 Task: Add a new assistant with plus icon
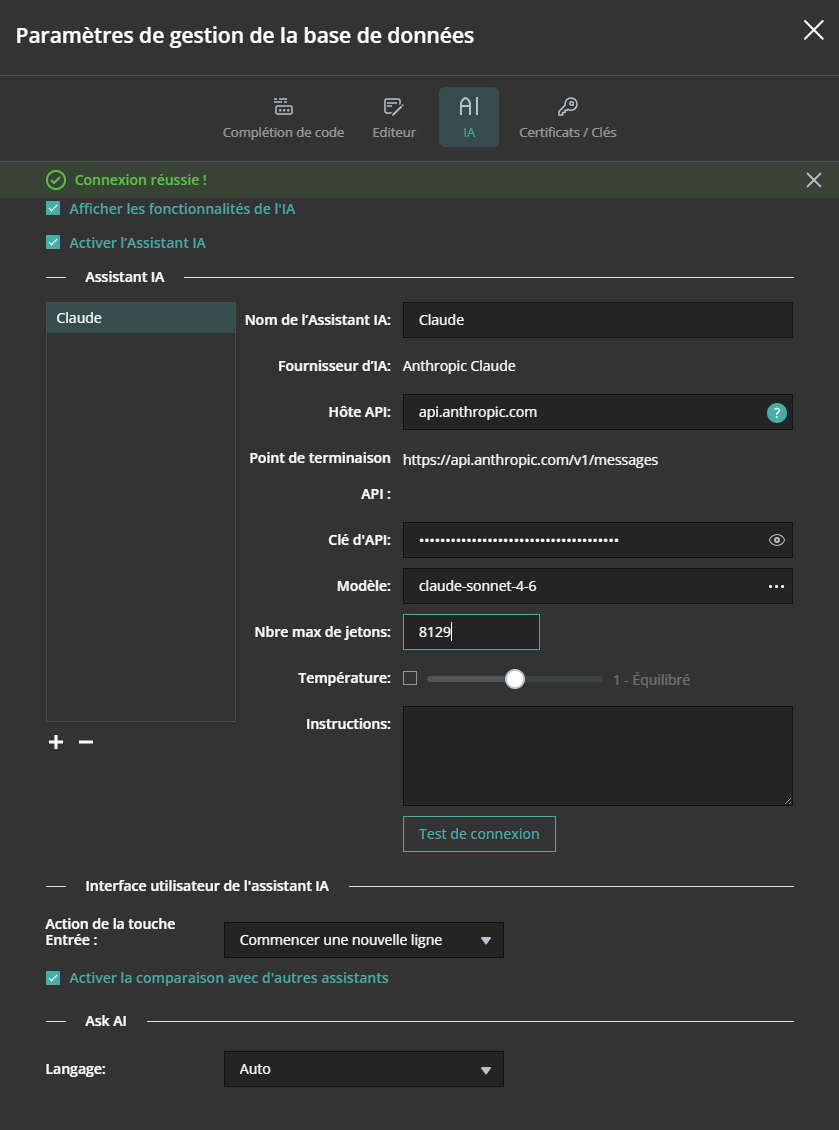coord(56,742)
